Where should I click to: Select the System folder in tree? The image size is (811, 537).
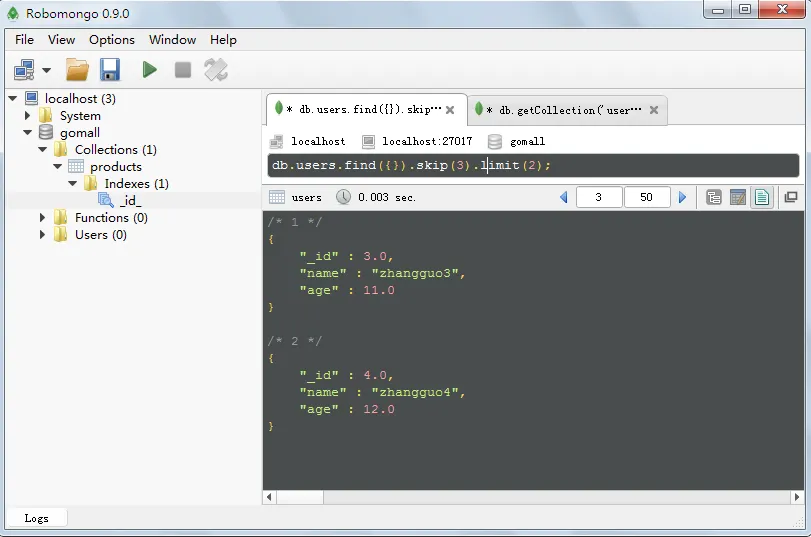pos(80,115)
